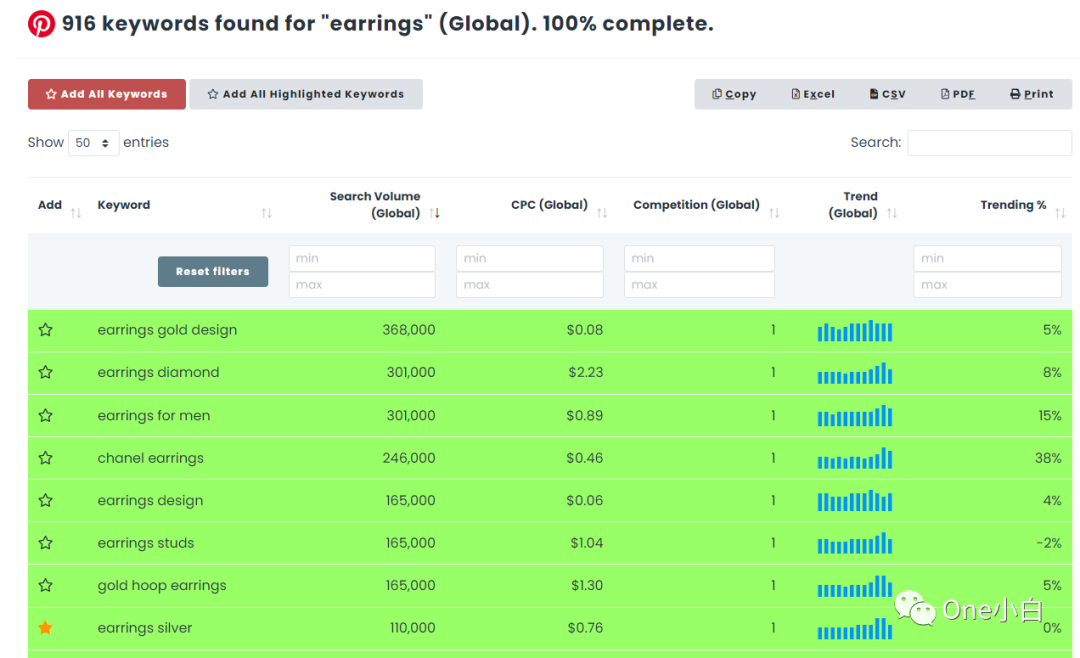Click star next to "gold hoop earrings"
The image size is (1080, 658).
(x=45, y=585)
